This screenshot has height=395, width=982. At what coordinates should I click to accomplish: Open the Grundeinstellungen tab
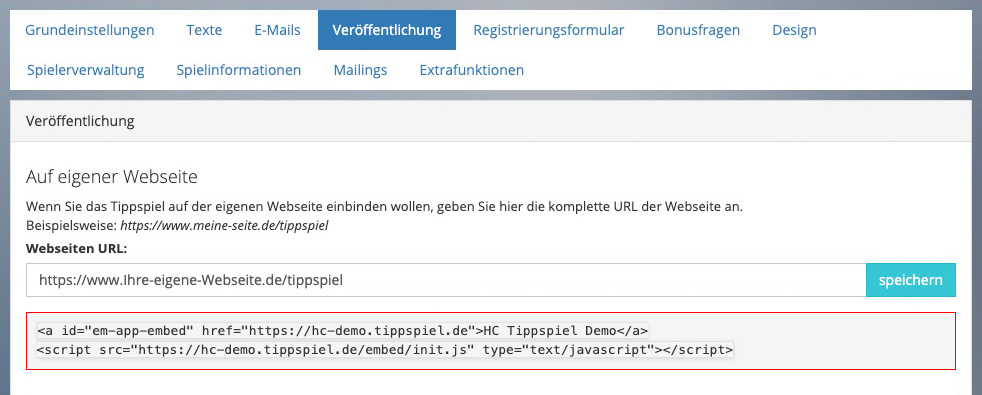(90, 30)
